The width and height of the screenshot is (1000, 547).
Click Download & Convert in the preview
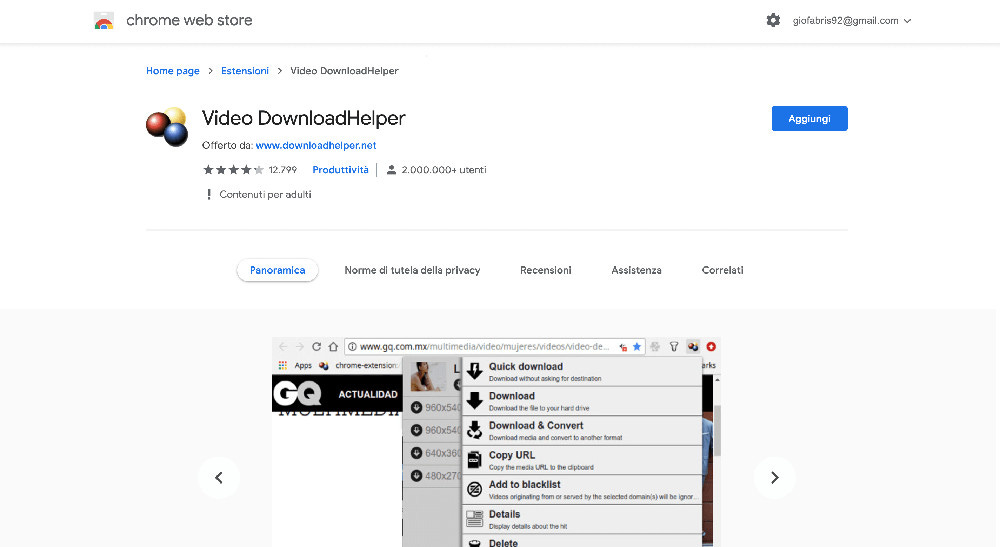tap(583, 431)
